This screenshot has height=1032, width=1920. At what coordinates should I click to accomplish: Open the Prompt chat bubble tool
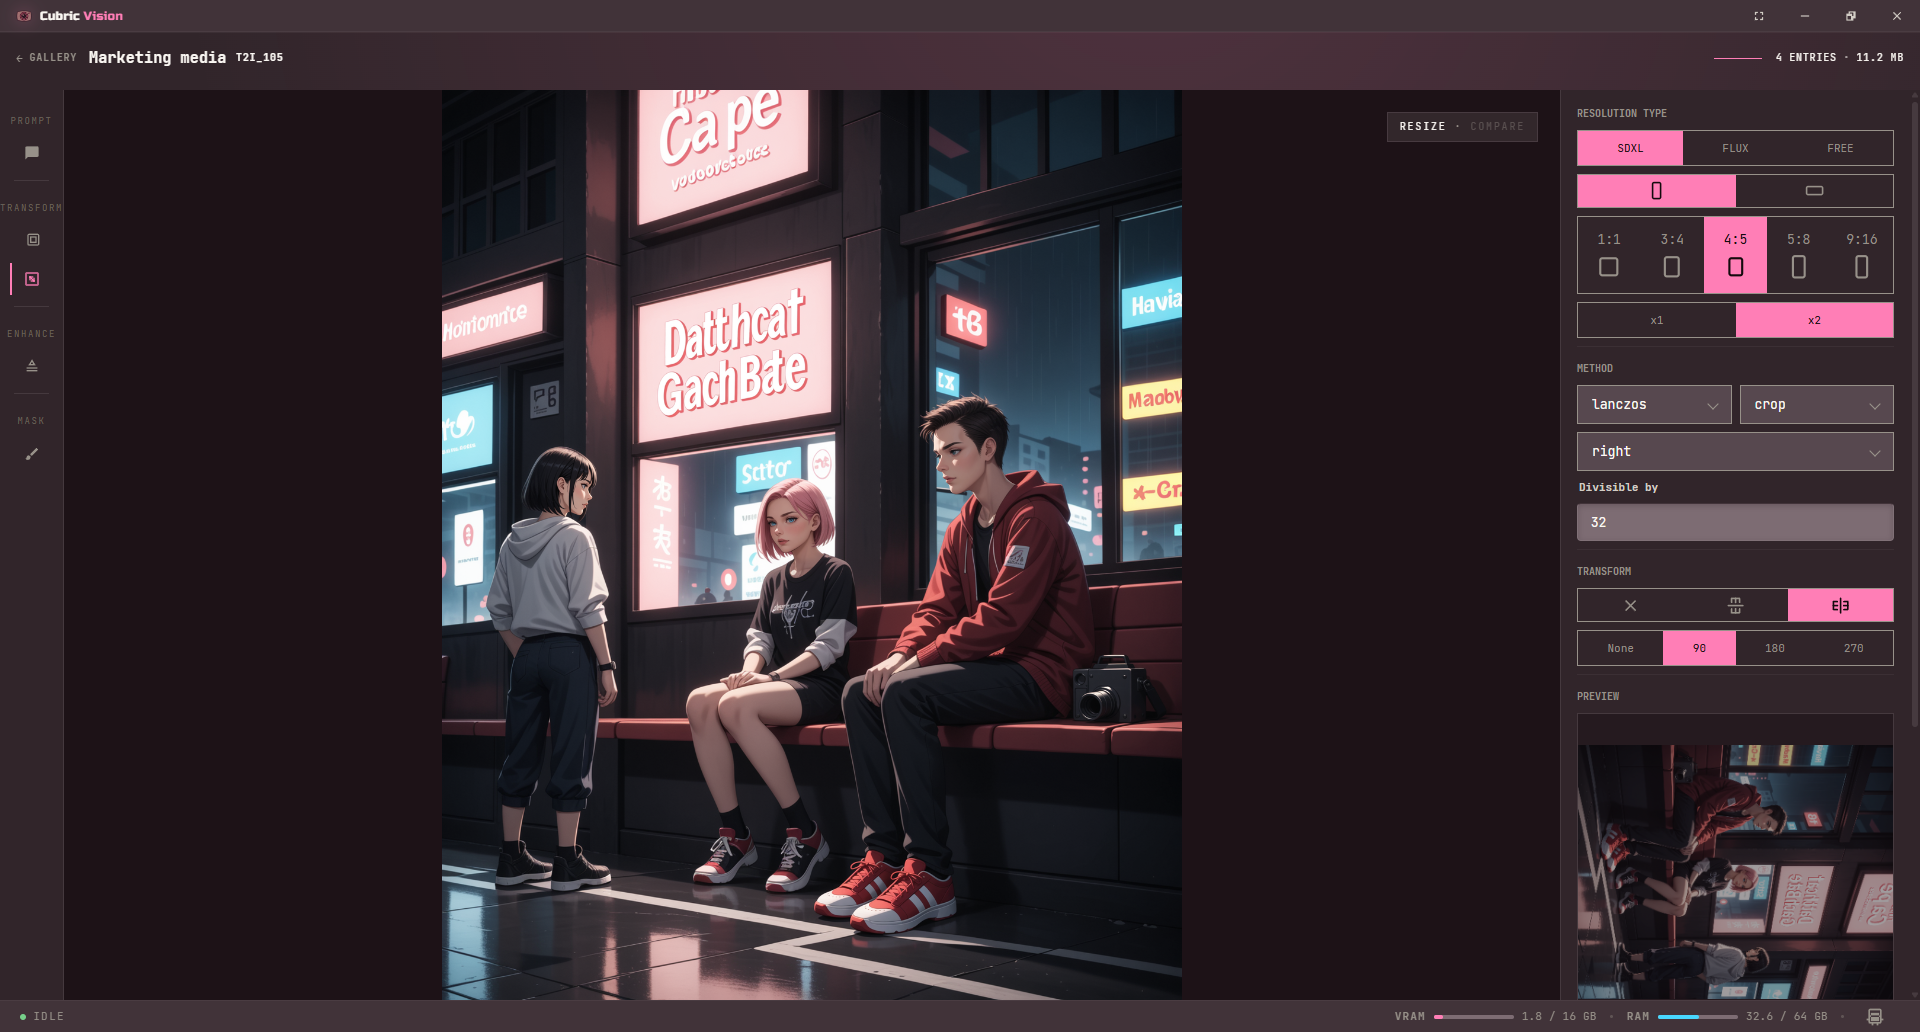coord(32,153)
